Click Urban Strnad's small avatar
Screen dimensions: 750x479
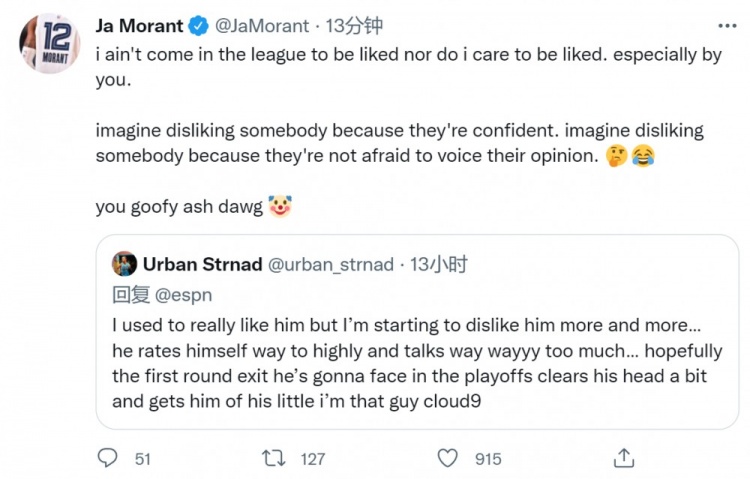click(x=124, y=264)
